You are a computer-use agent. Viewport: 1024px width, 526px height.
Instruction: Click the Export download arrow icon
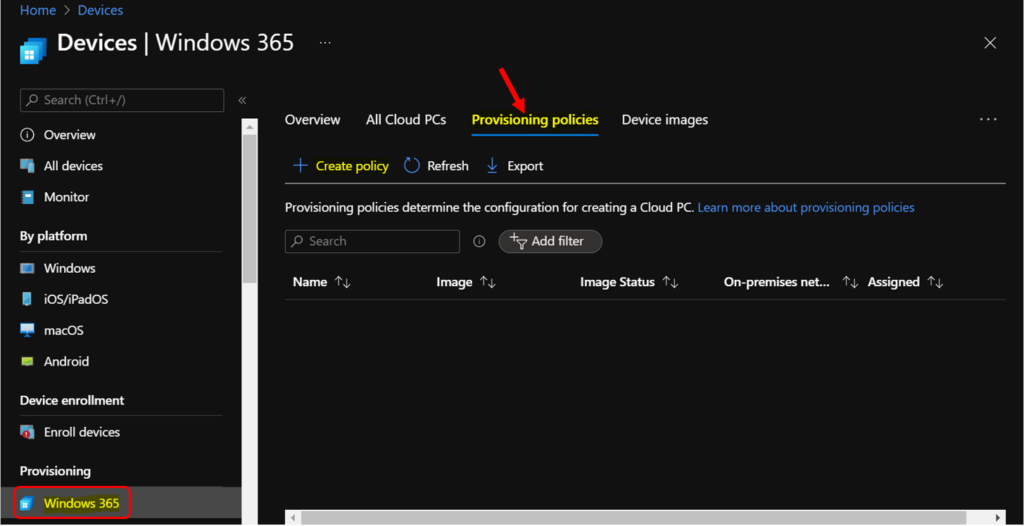pos(492,166)
